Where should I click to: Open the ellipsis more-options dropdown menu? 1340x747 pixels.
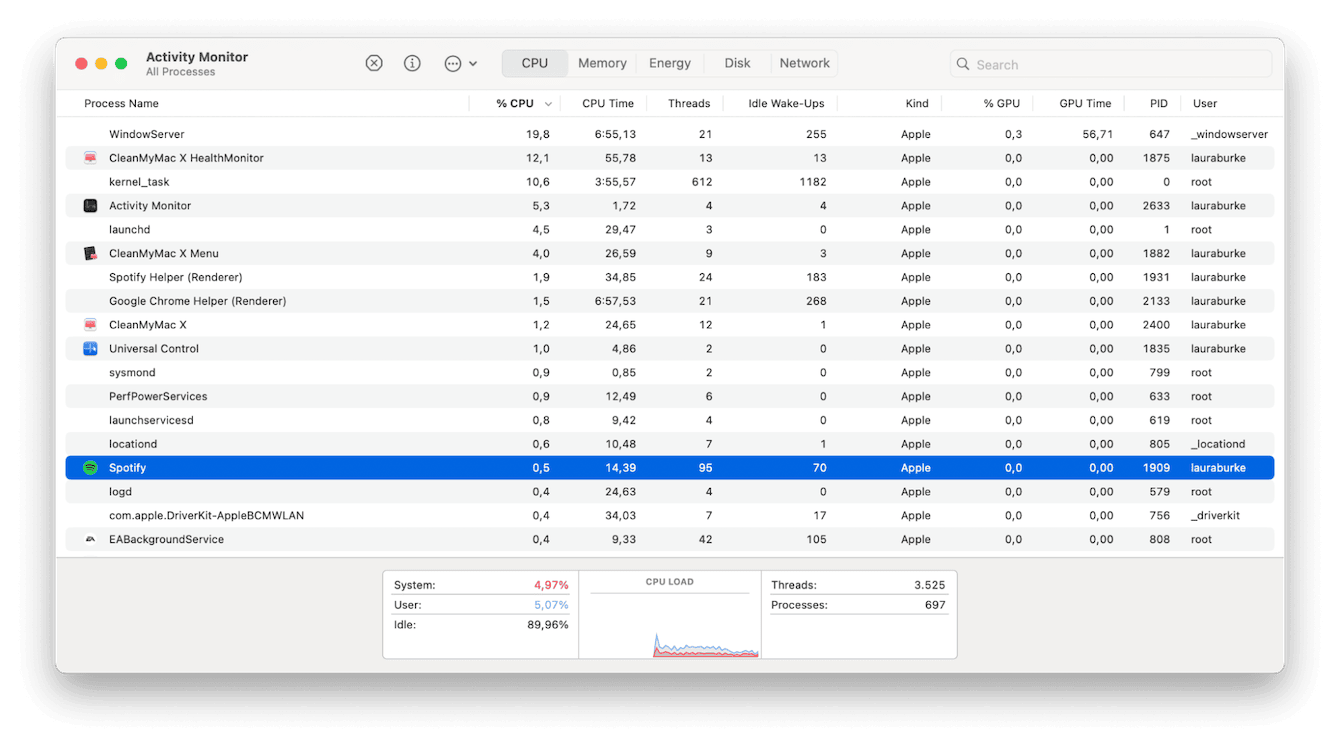[460, 63]
